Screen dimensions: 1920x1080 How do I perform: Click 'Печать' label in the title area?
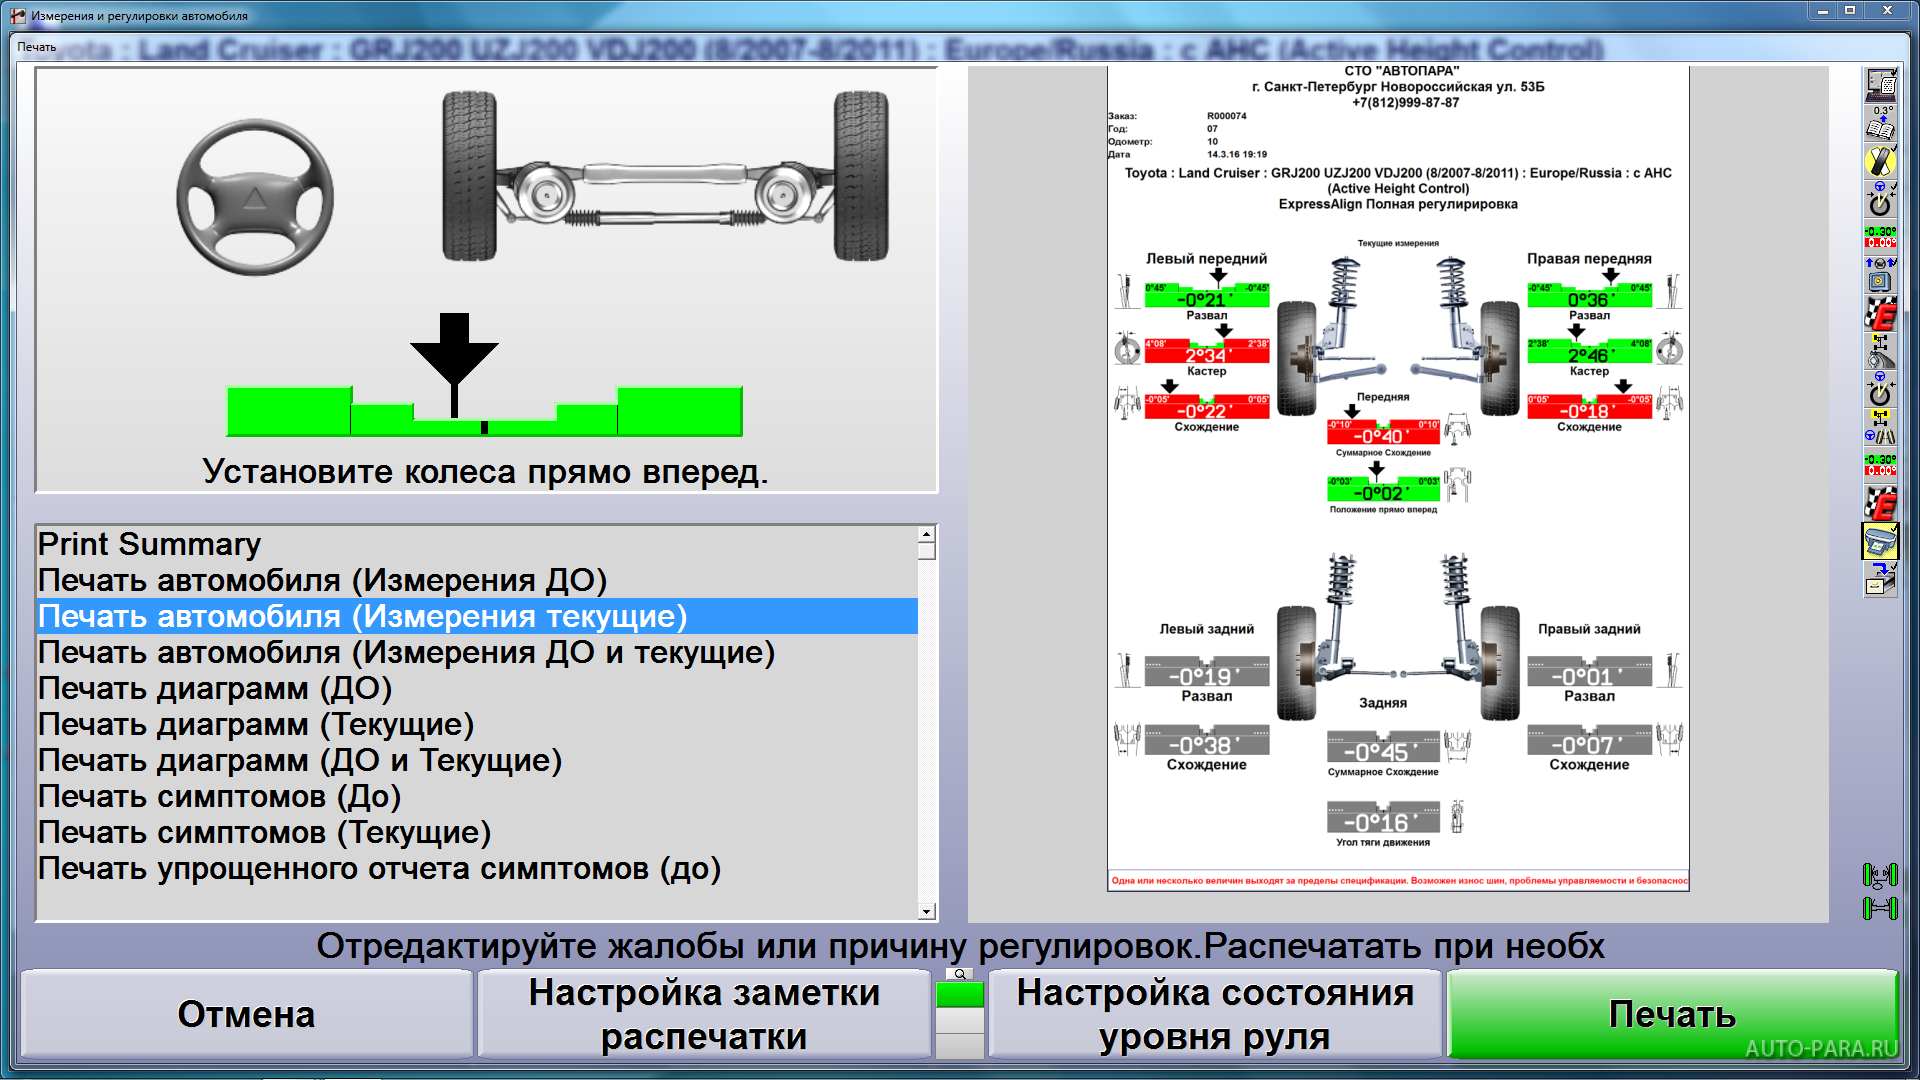(x=37, y=47)
